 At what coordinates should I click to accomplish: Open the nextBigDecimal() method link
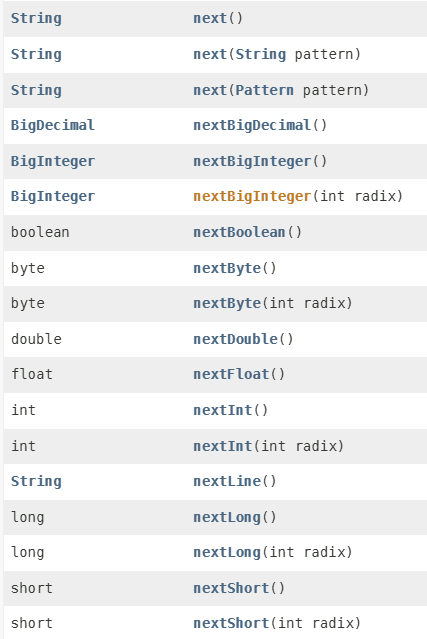pyautogui.click(x=252, y=125)
